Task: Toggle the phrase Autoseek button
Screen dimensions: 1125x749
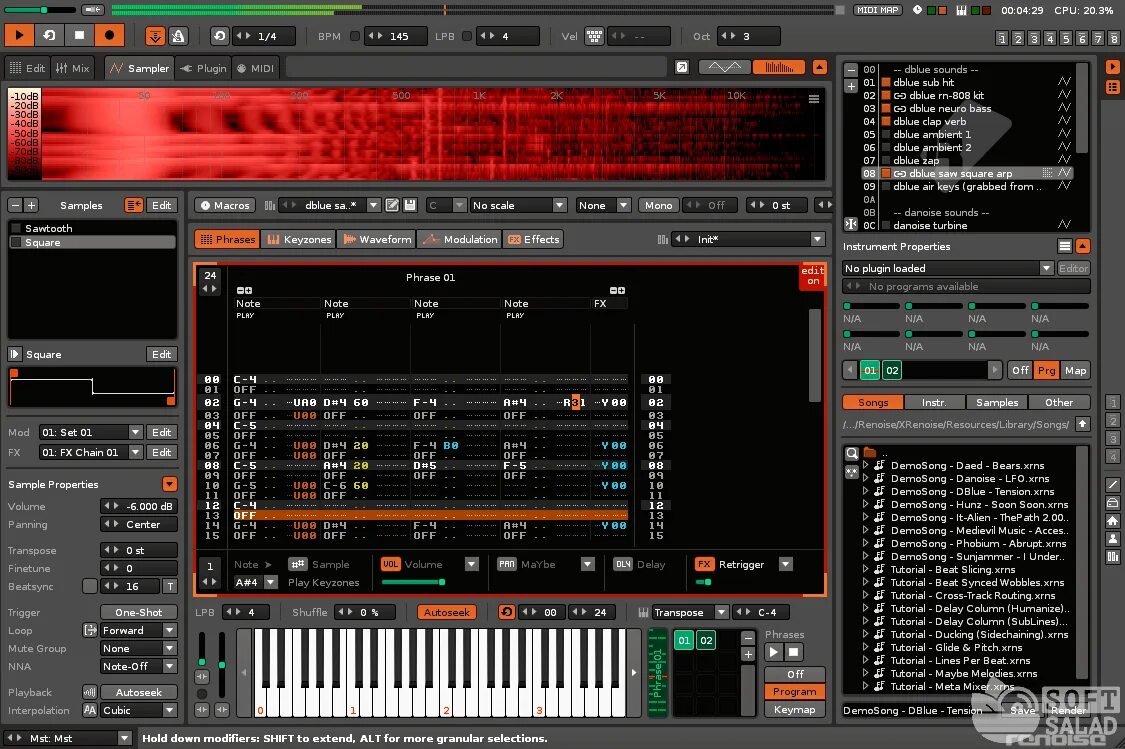Action: pos(446,613)
